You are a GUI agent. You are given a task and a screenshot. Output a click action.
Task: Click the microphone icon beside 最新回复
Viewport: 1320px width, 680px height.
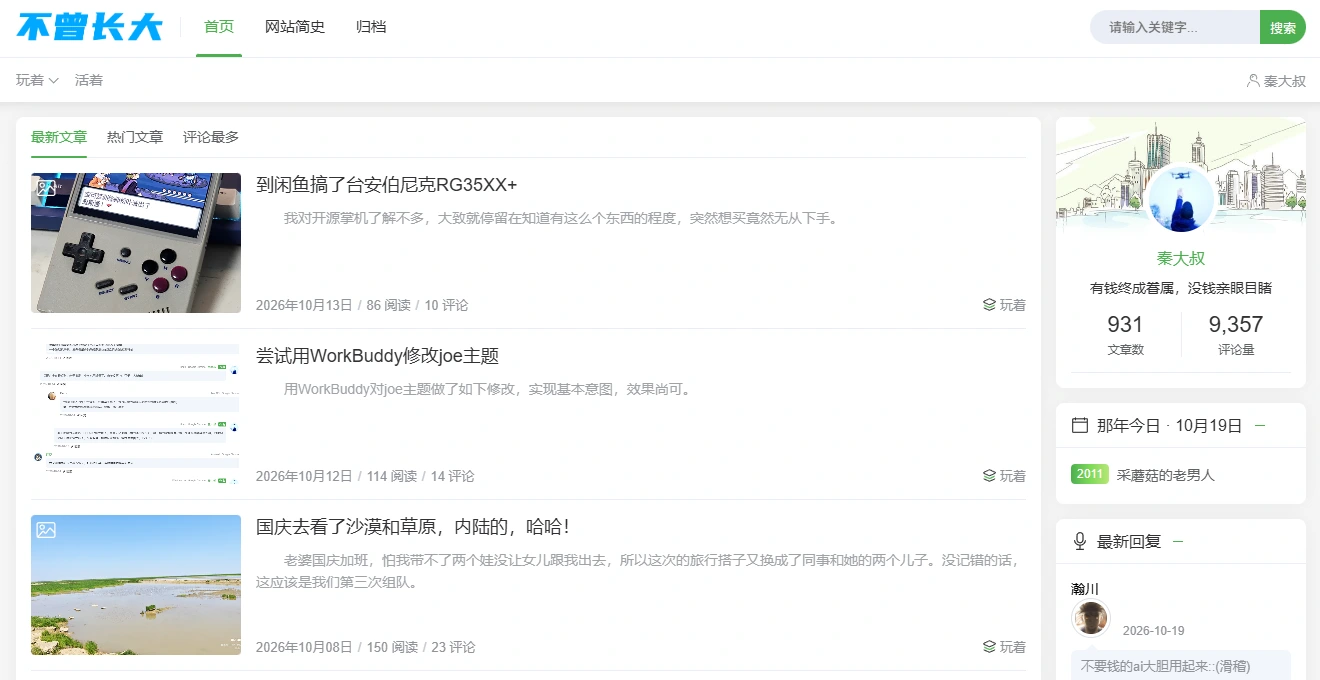[x=1080, y=541]
